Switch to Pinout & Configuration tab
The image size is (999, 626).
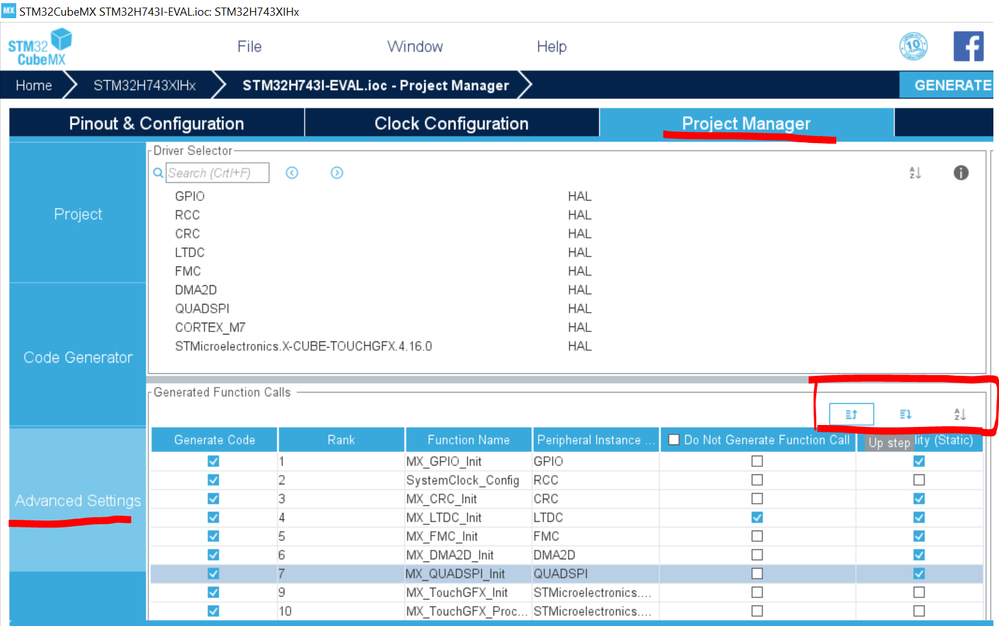[x=157, y=123]
